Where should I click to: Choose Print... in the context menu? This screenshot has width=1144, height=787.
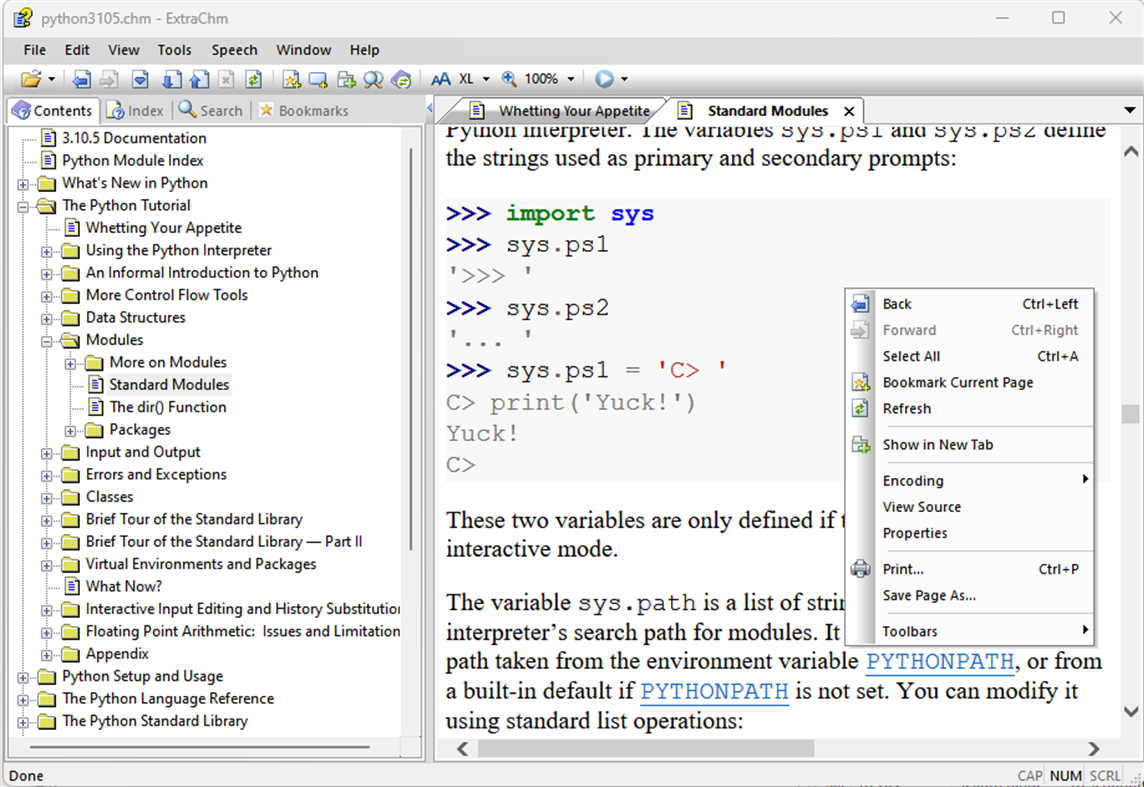(x=970, y=570)
